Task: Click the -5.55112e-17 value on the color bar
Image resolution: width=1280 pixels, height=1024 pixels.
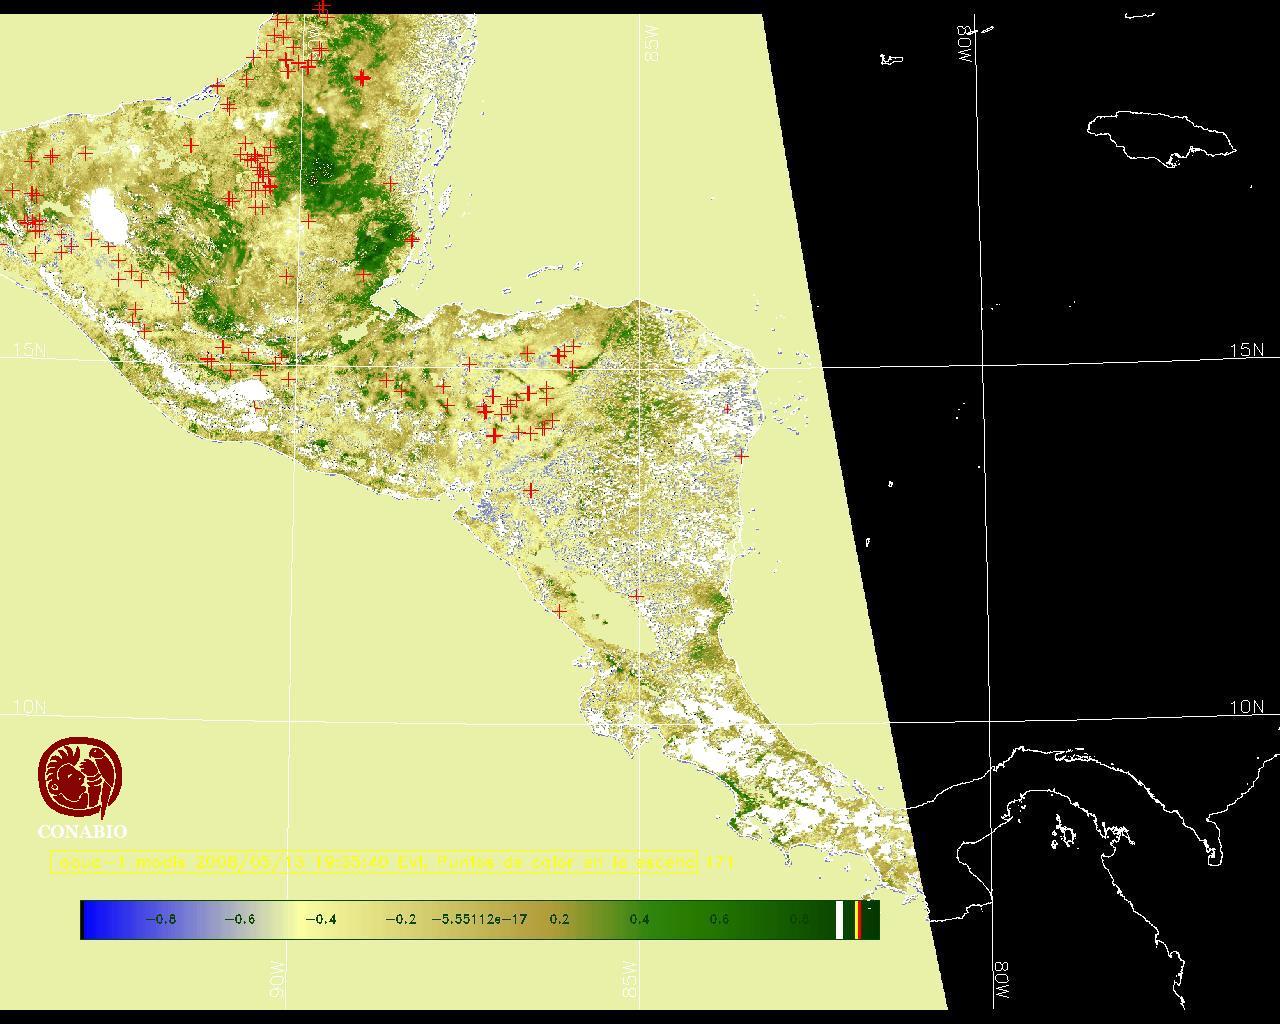Action: [479, 919]
